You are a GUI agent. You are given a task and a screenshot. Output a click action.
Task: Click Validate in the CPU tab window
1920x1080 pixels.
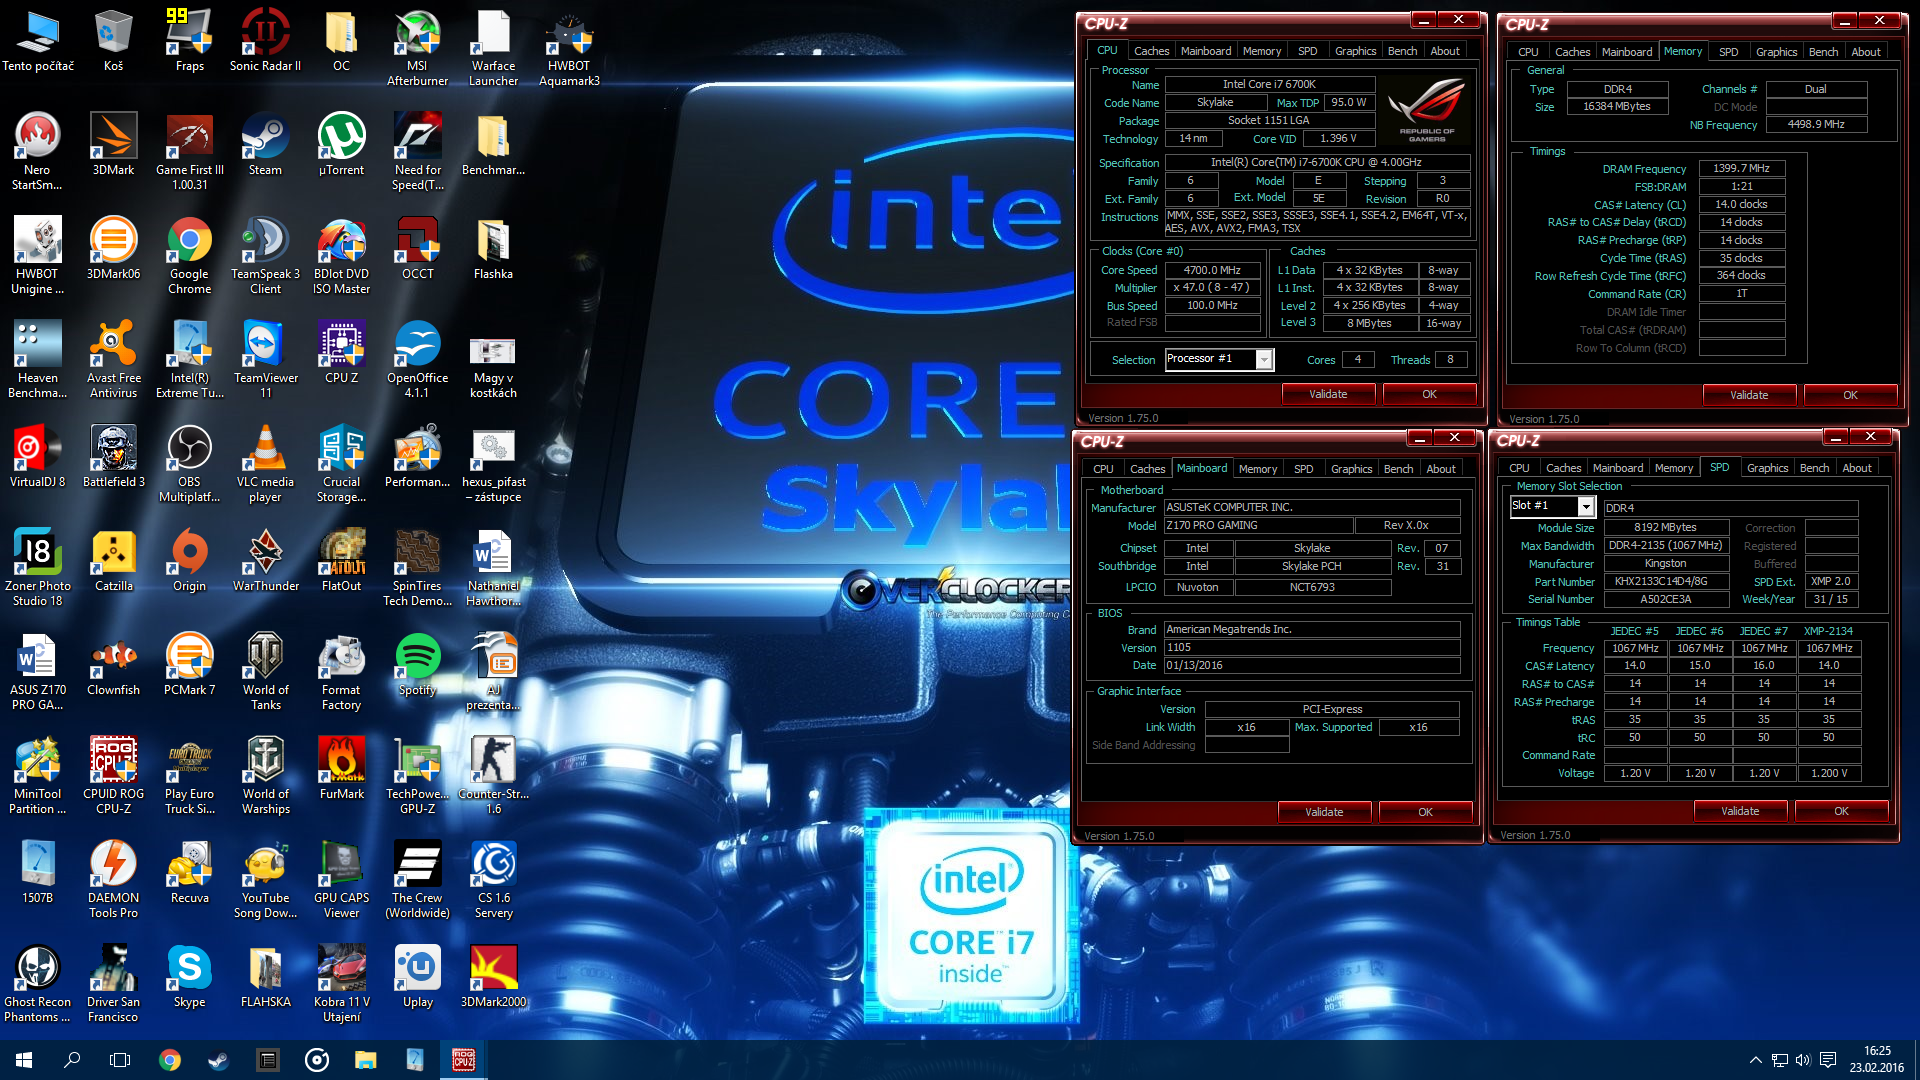point(1328,394)
